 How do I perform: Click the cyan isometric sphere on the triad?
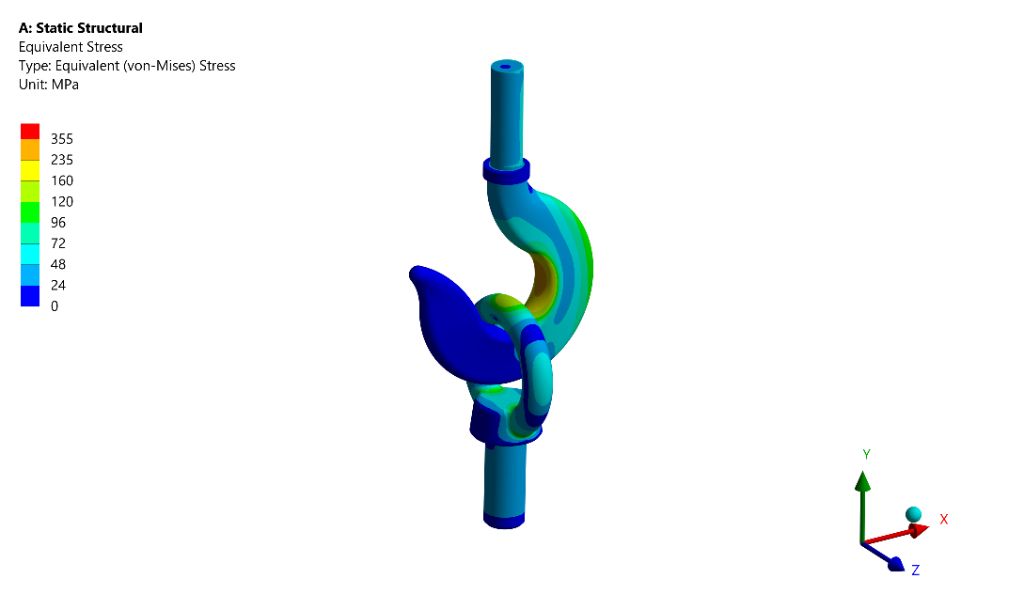click(914, 514)
